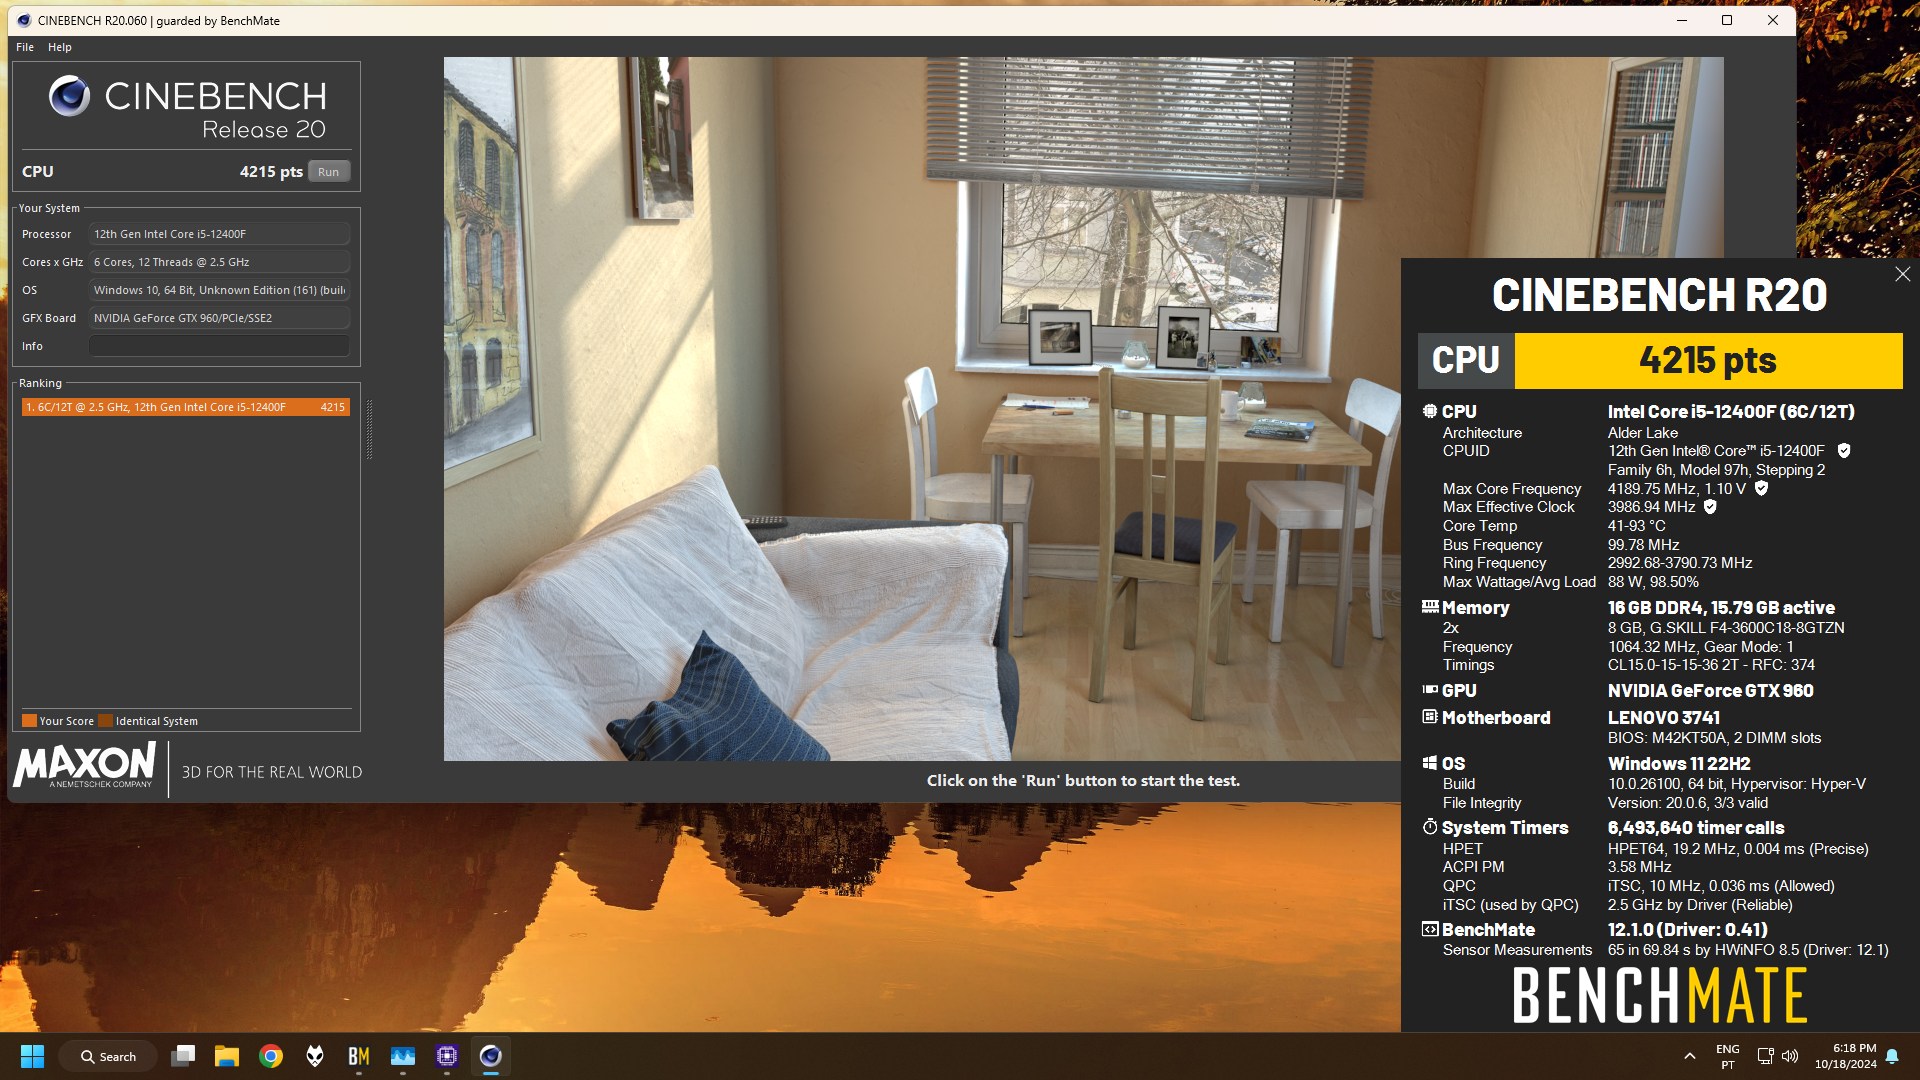Show hidden system tray icons

point(1690,1056)
